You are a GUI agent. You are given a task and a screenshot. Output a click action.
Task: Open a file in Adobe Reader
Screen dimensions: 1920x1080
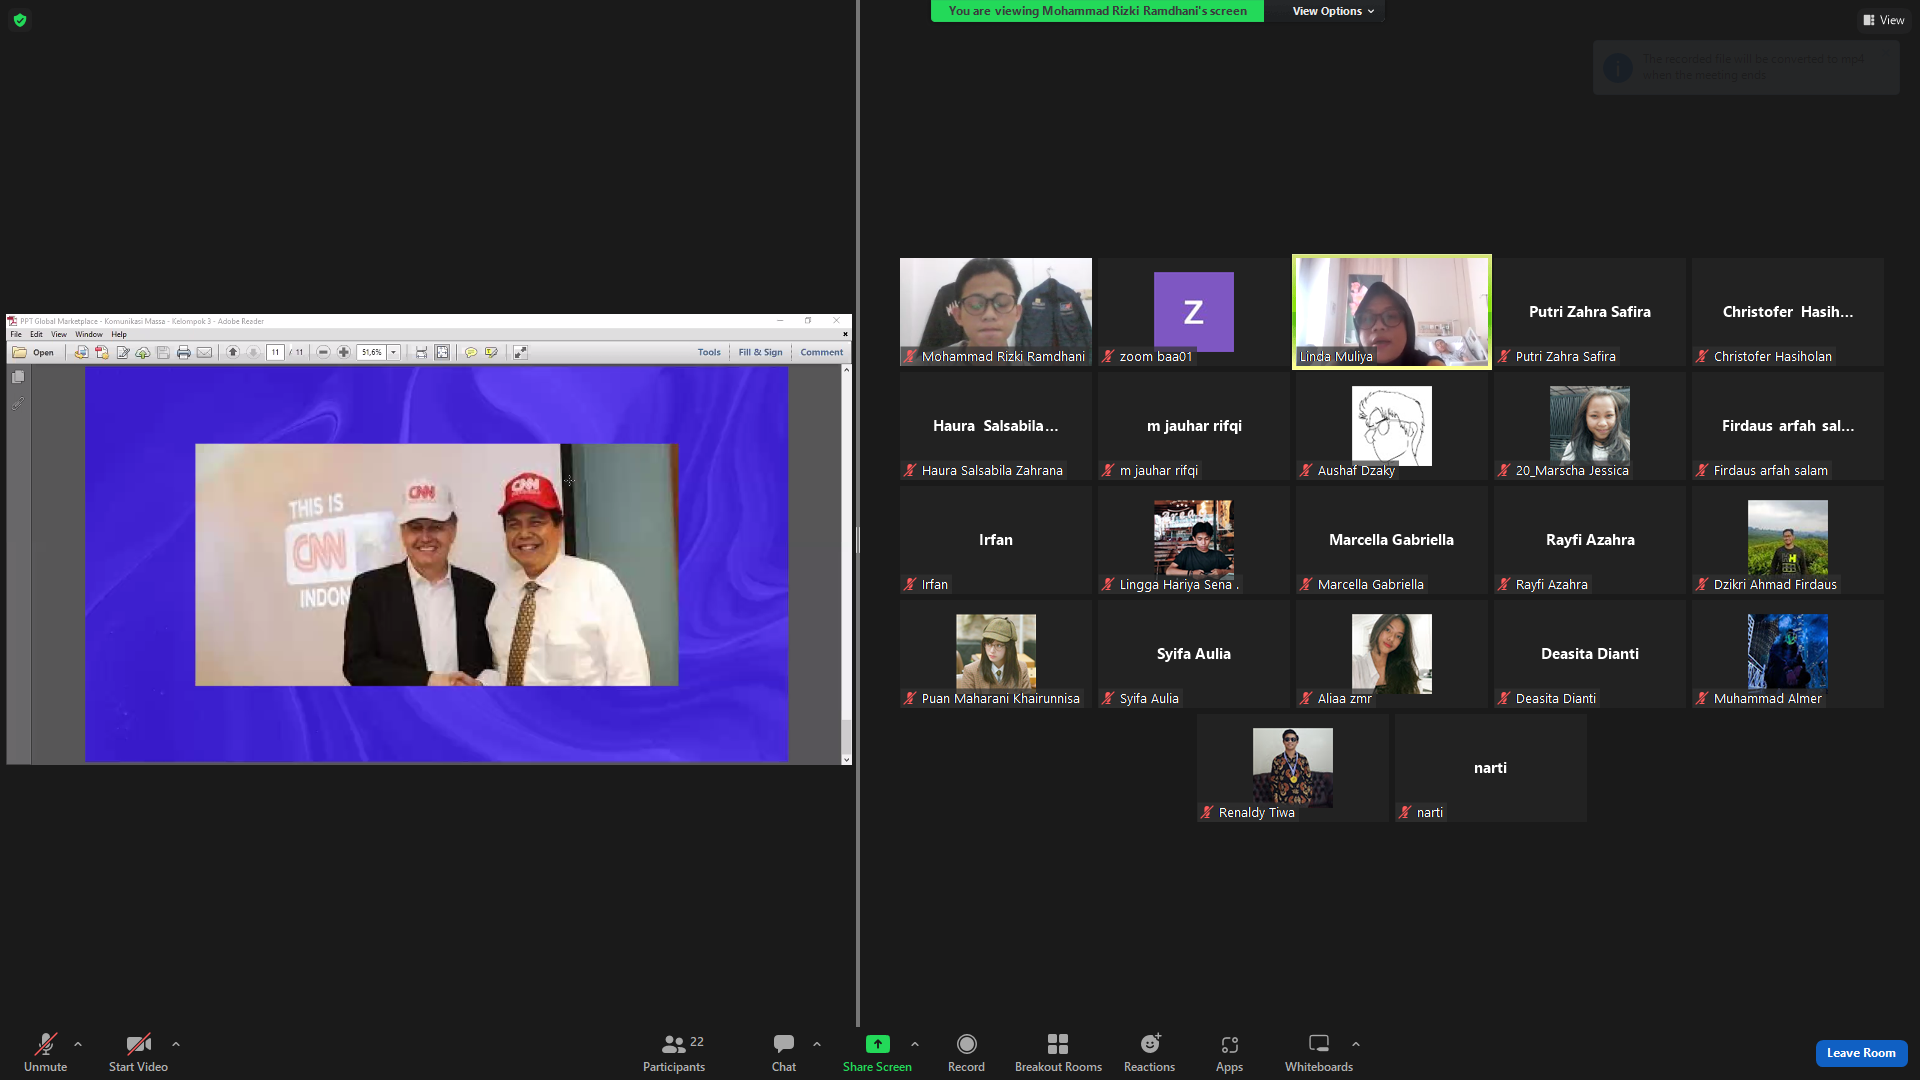[x=33, y=352]
